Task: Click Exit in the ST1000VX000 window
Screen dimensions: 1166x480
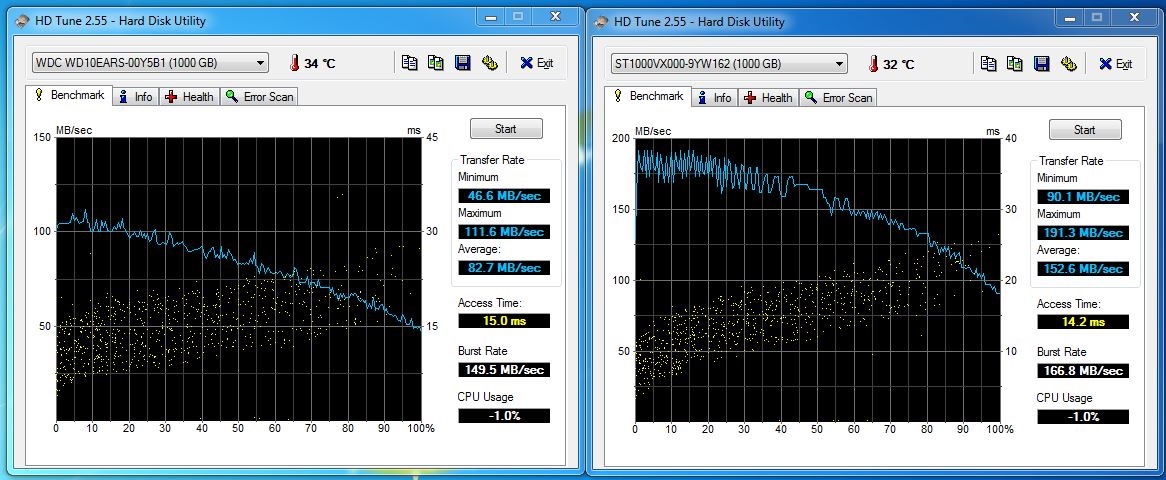Action: [x=1115, y=64]
